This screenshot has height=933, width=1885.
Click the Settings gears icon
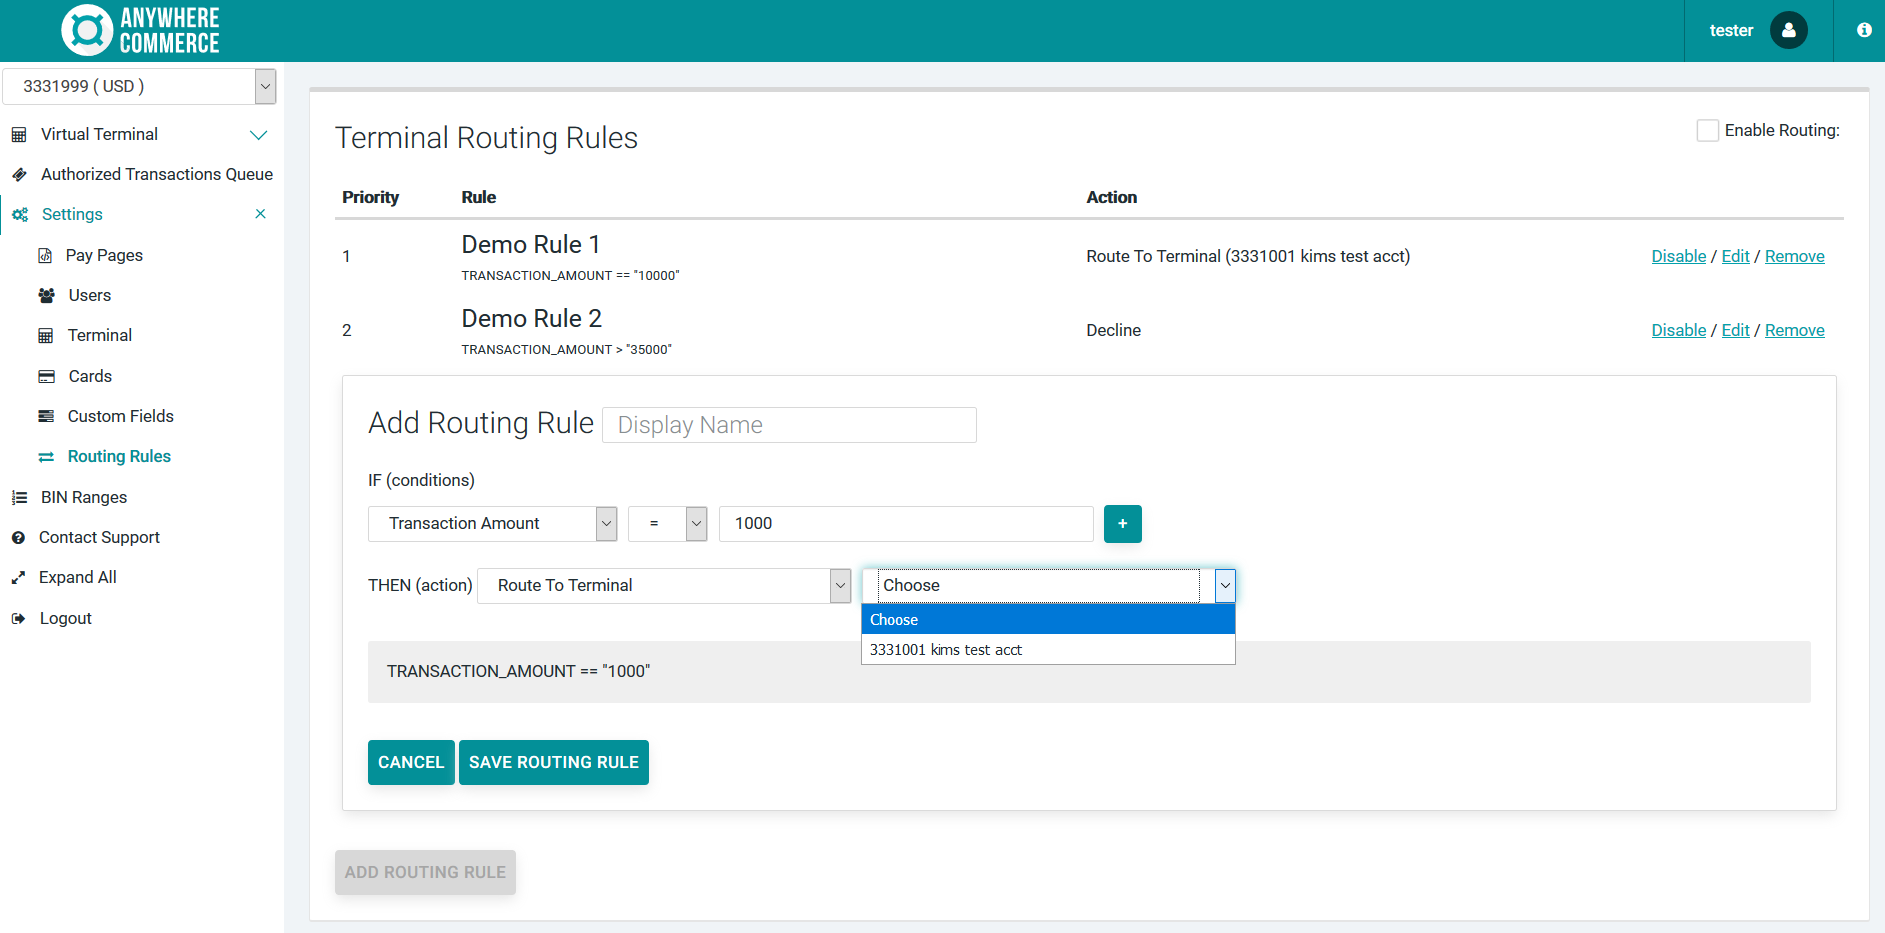pyautogui.click(x=20, y=215)
